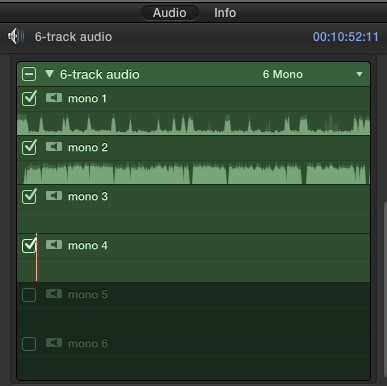Click the orange playhead line in mono 4

[x=37, y=257]
